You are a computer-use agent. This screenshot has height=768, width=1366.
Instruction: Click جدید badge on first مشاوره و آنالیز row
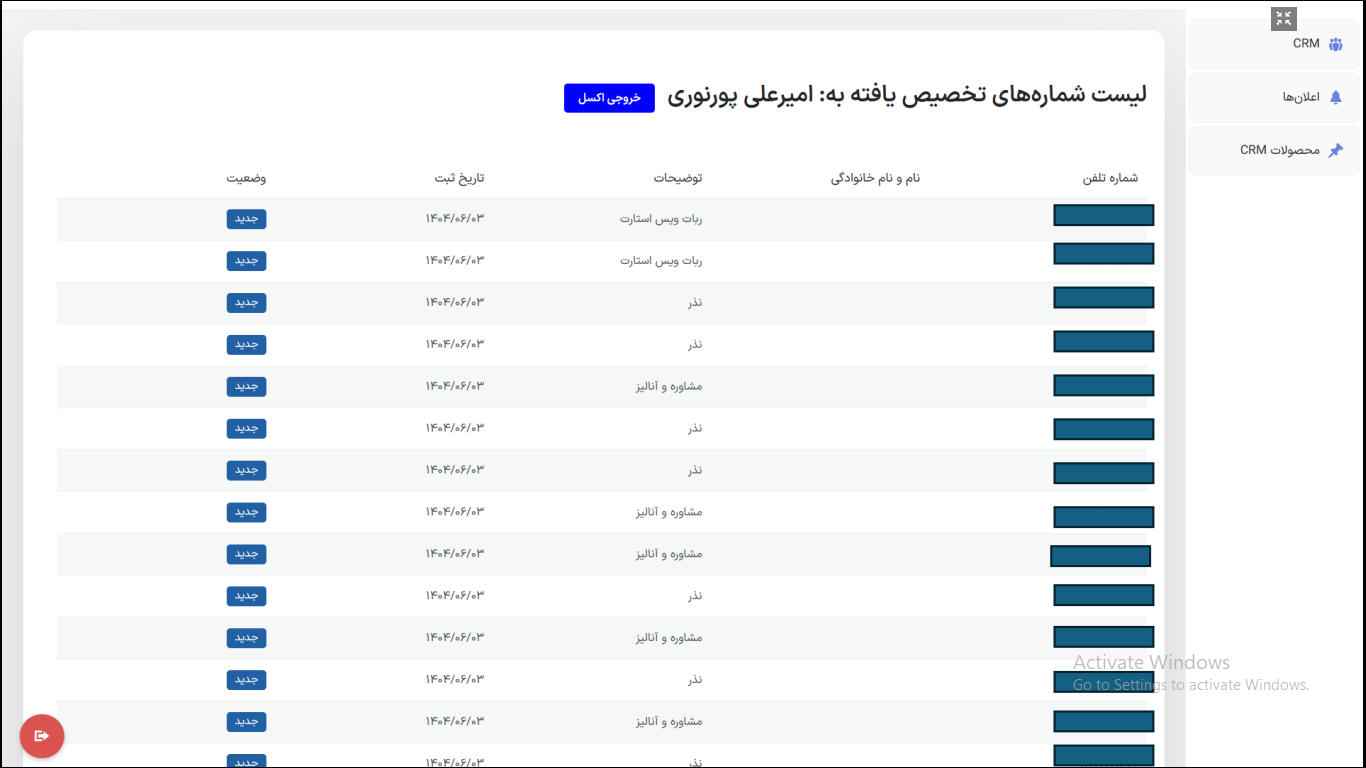point(246,386)
